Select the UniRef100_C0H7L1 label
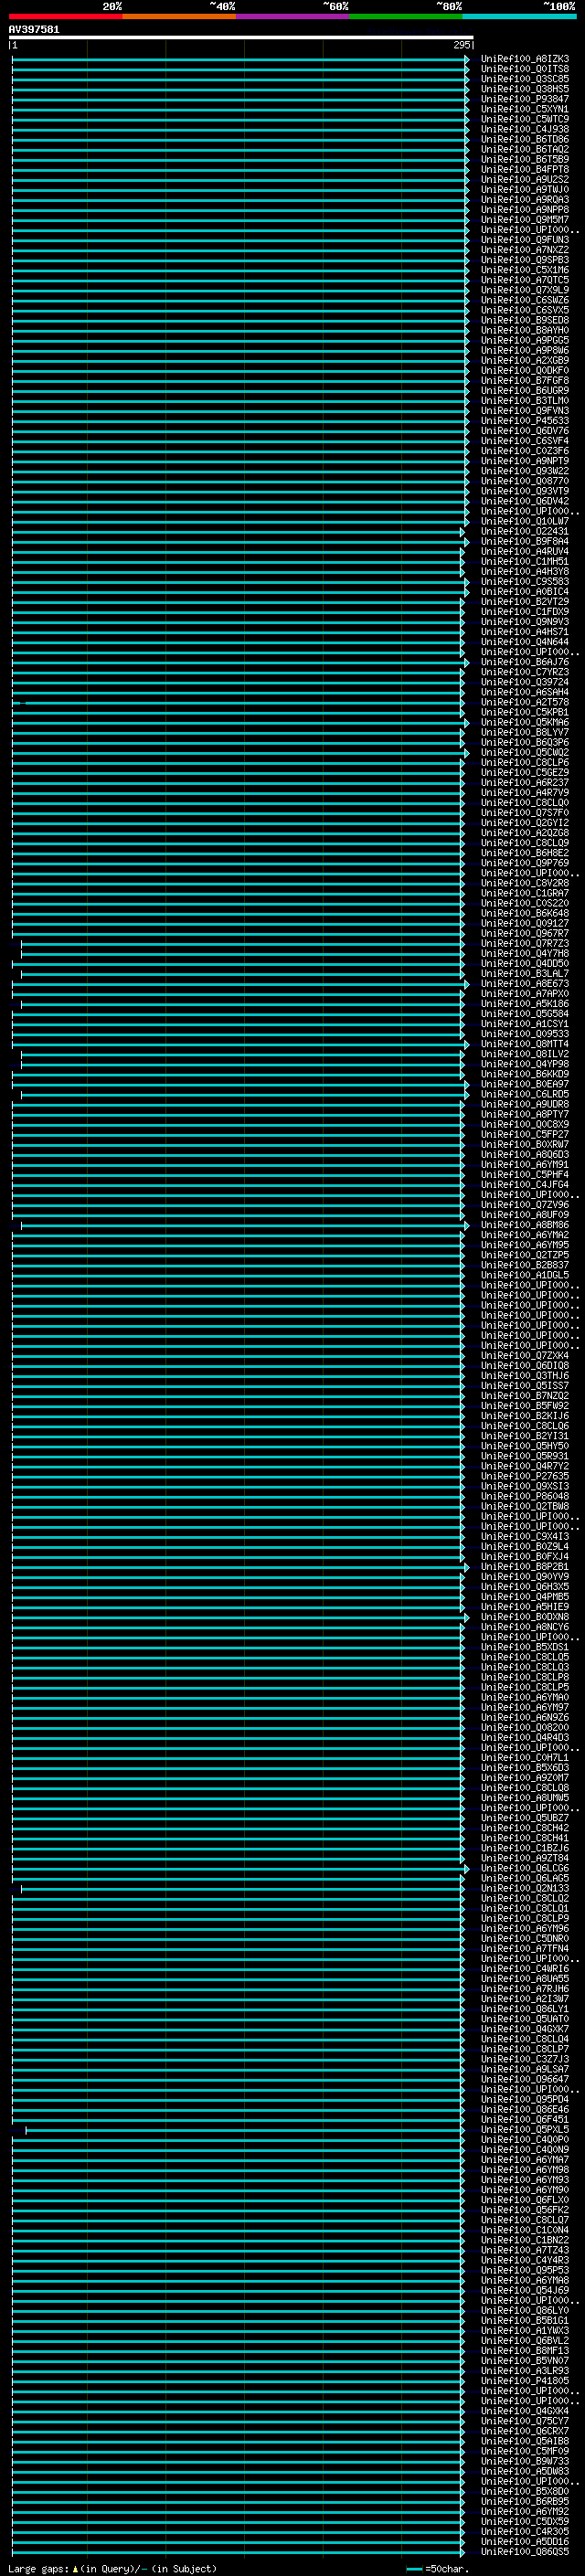The width and height of the screenshot is (585, 2576). tap(525, 1757)
